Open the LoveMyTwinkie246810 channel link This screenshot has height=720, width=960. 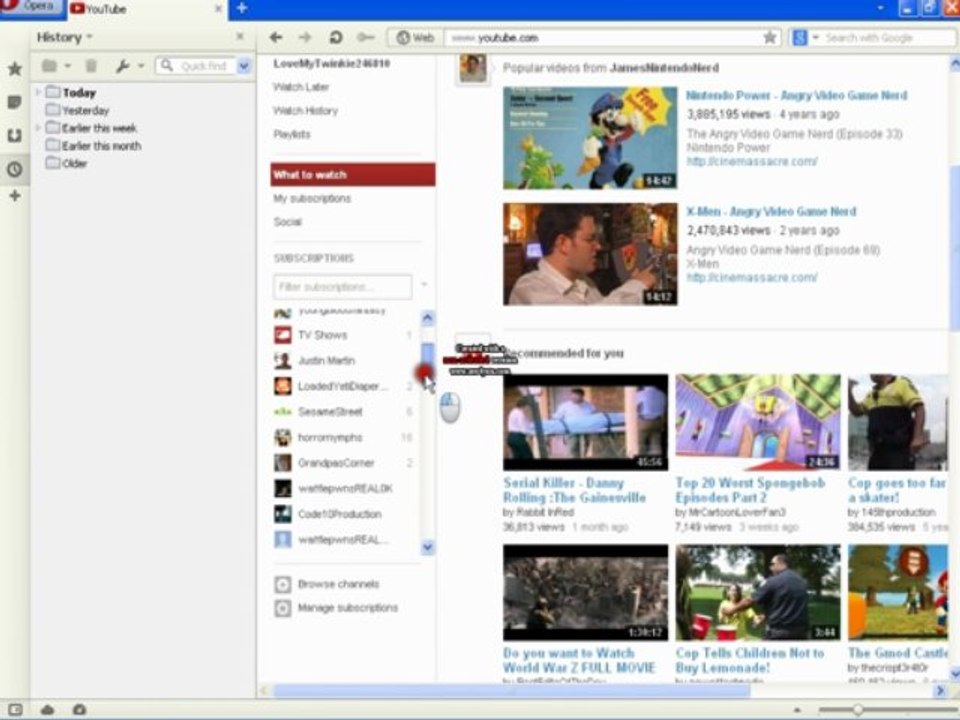(331, 64)
